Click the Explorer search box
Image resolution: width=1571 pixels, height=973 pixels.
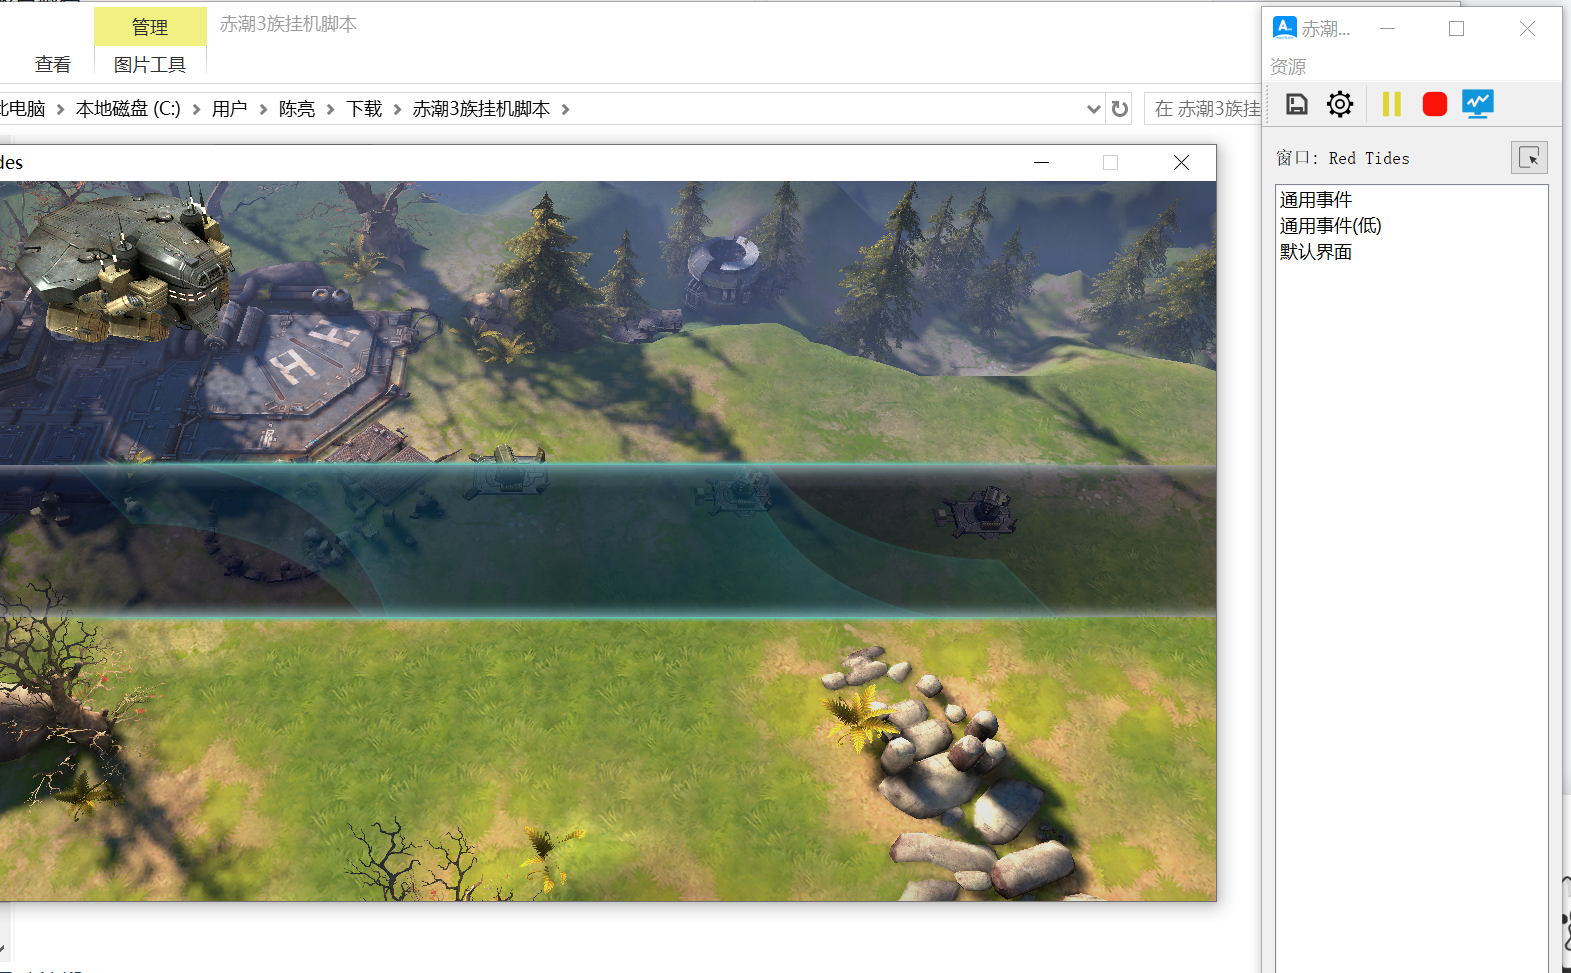(1203, 109)
